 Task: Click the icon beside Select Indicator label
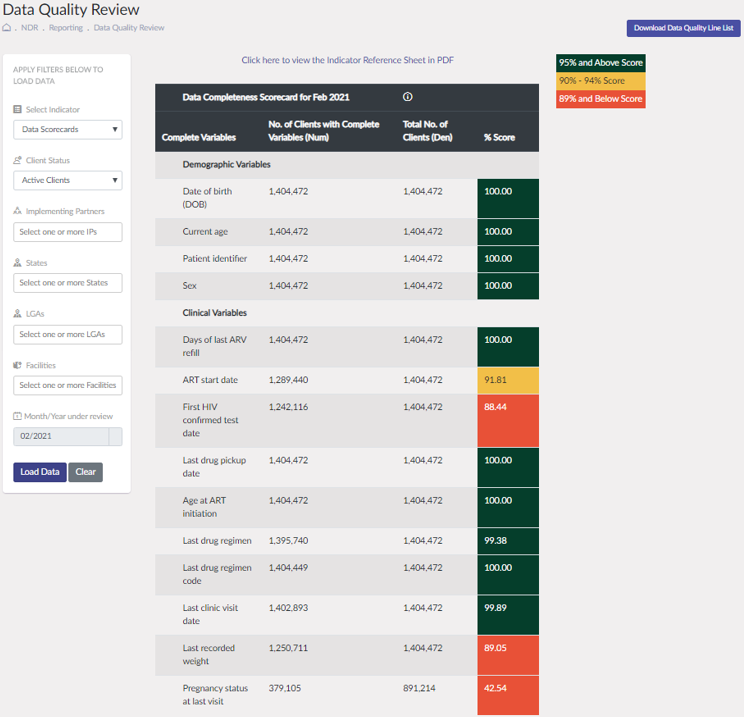[18, 109]
